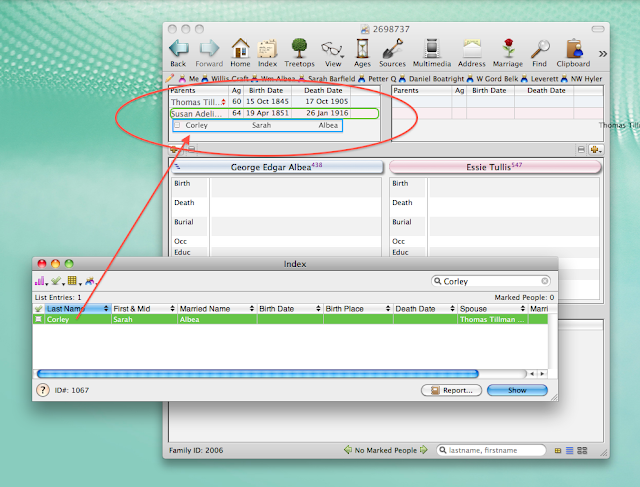The width and height of the screenshot is (640, 487).
Task: Click the Find magnifier icon
Action: coord(540,51)
